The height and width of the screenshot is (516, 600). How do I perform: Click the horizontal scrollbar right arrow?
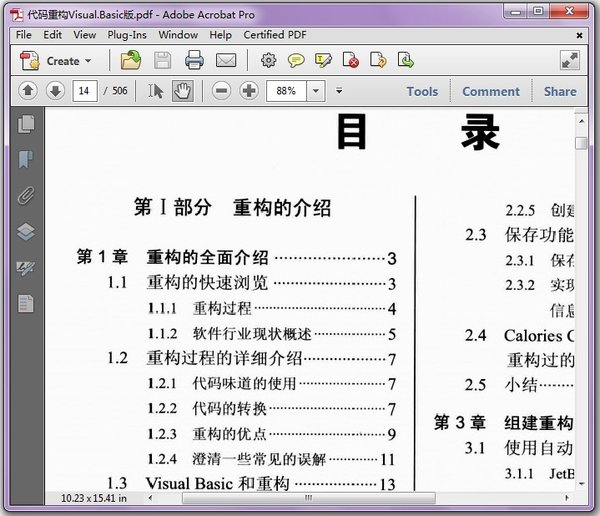[x=567, y=498]
